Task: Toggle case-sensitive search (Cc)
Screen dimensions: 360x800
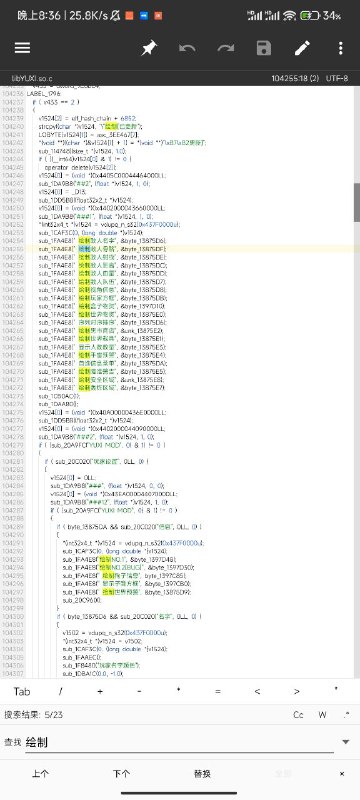Action: 298,715
